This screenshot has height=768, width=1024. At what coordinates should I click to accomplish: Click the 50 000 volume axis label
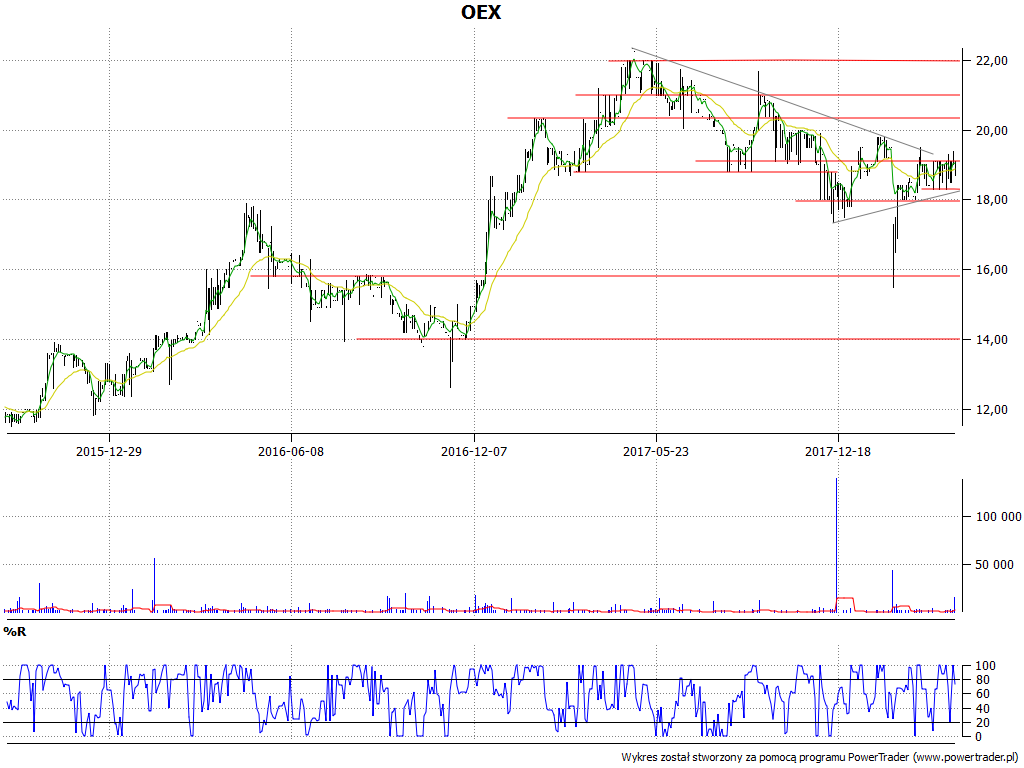(995, 565)
